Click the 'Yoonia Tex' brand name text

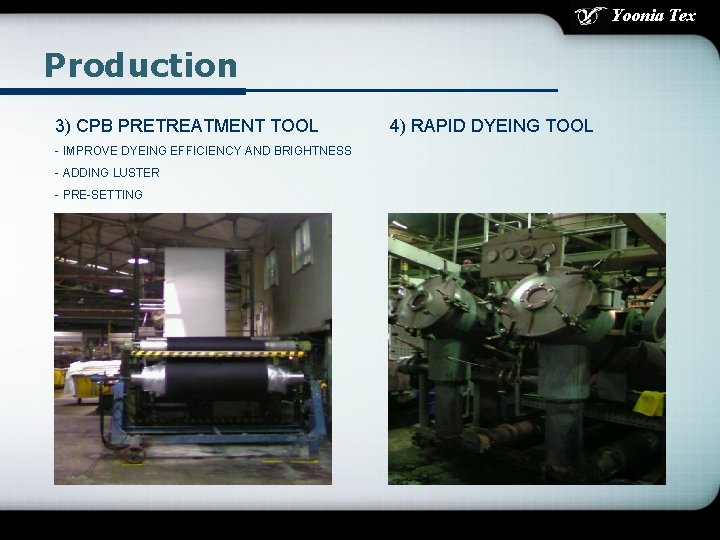653,16
